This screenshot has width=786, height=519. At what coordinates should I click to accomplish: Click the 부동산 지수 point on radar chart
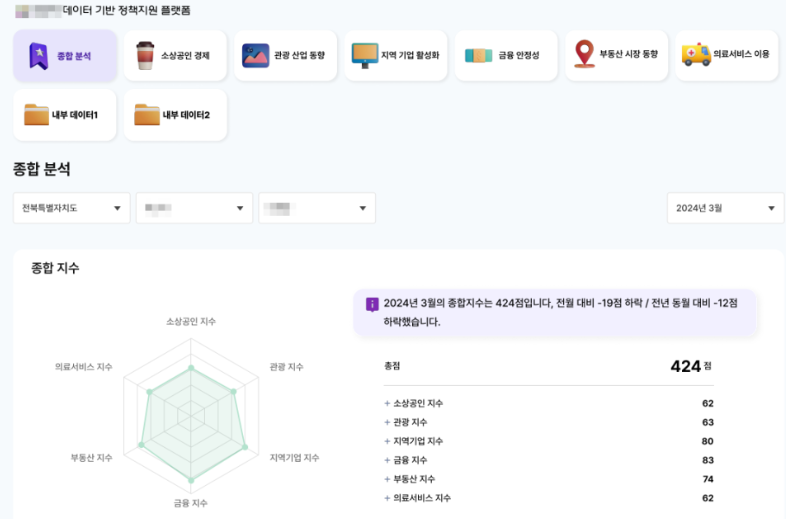pos(141,445)
